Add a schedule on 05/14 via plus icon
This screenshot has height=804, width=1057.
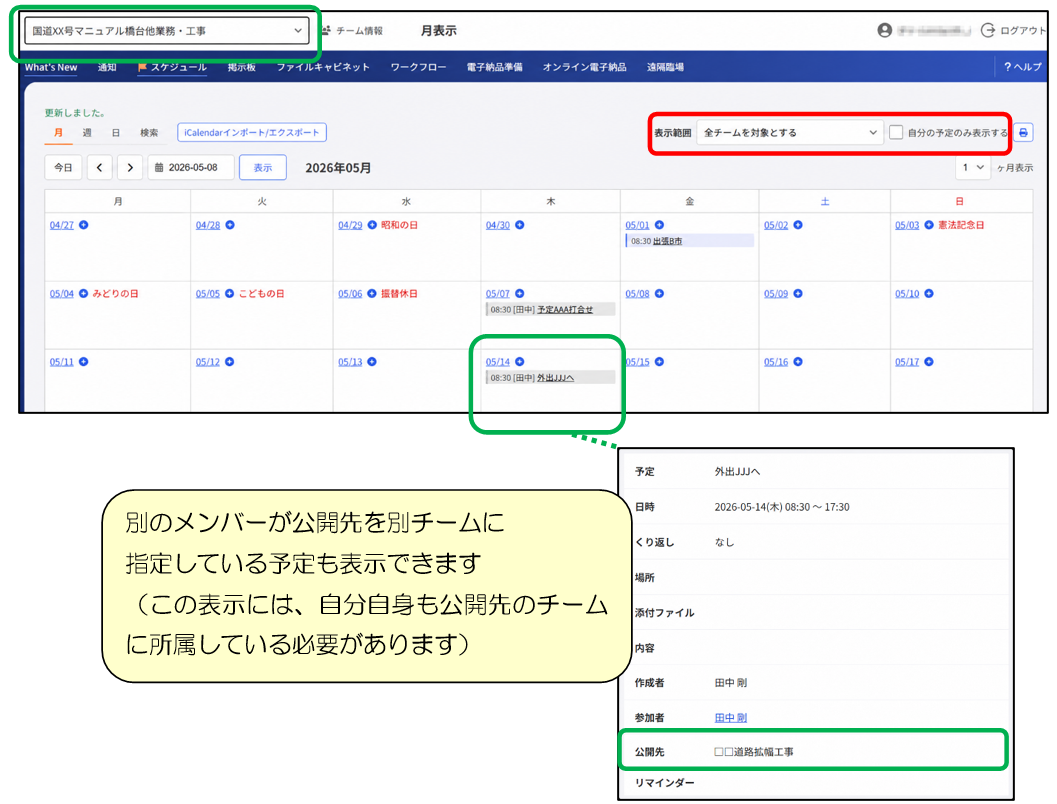520,362
